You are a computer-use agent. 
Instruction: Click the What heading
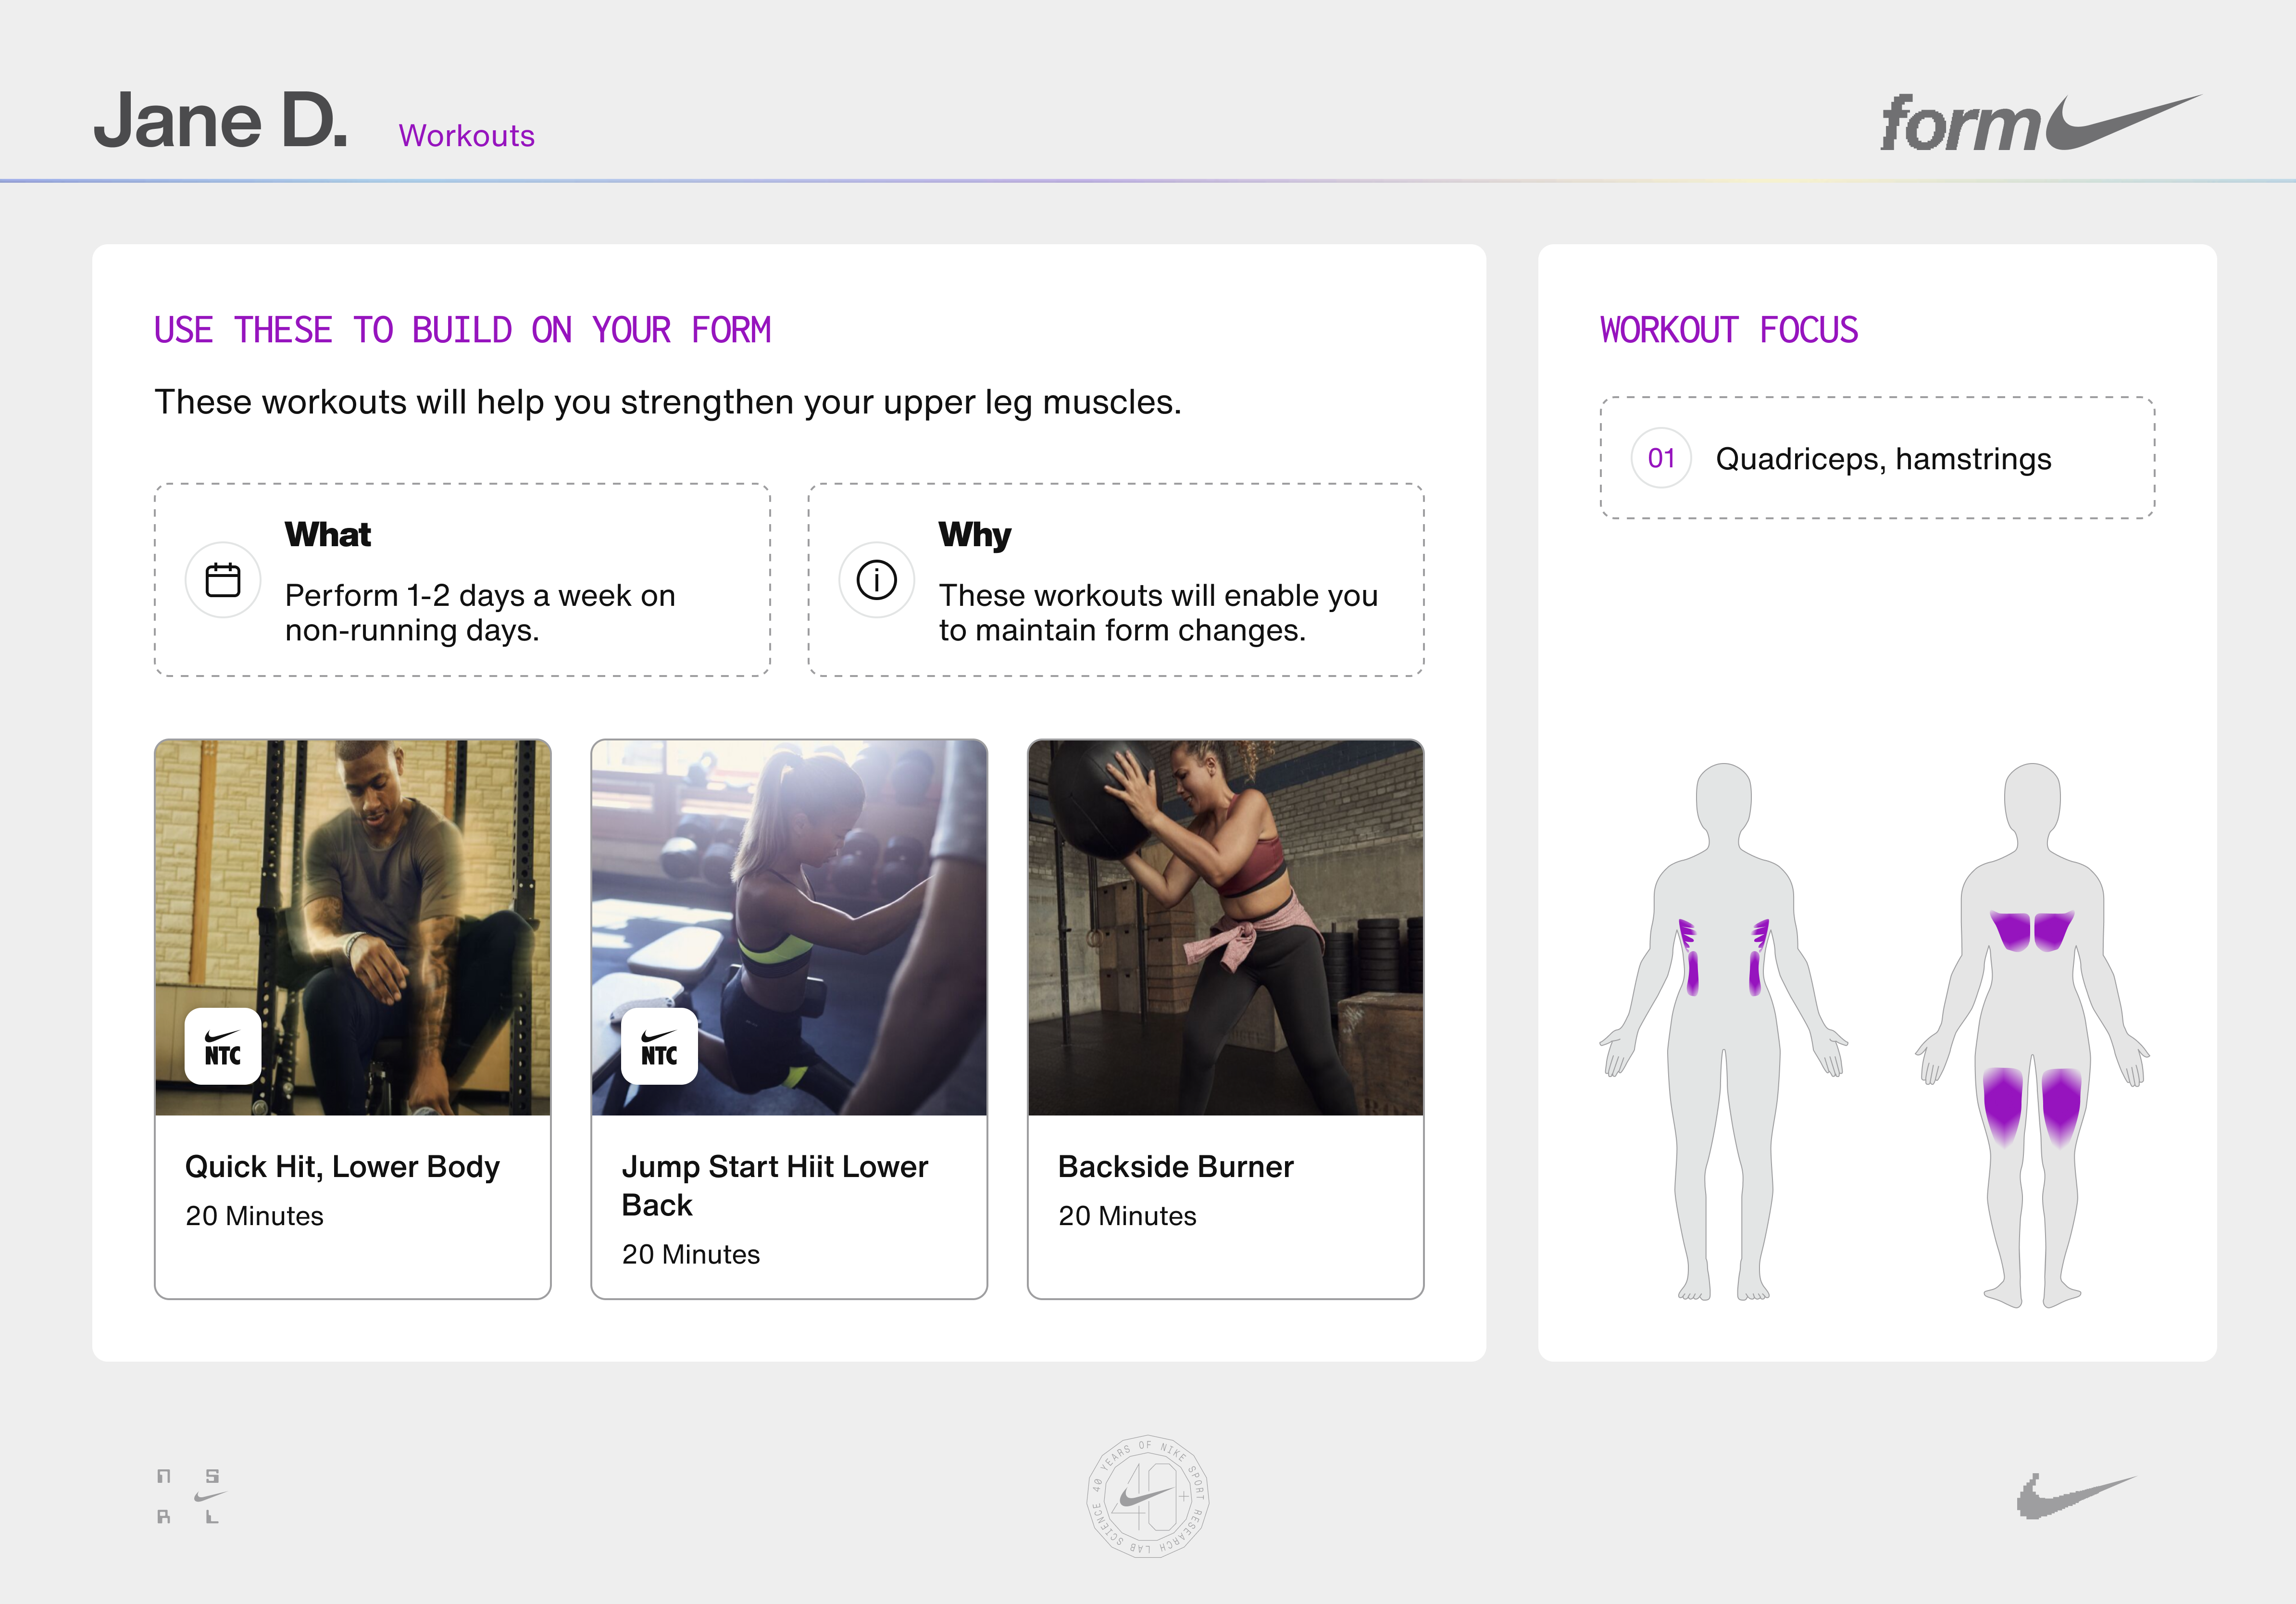(328, 535)
